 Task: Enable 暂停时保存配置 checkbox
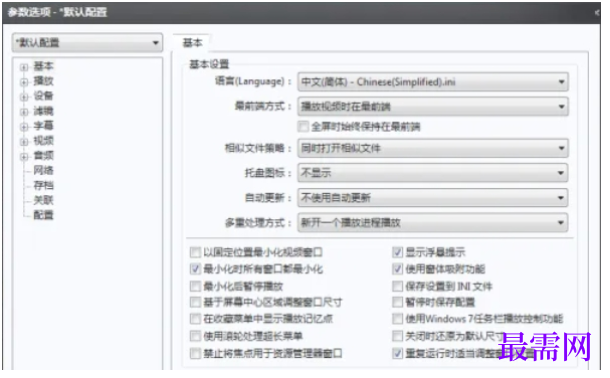pyautogui.click(x=397, y=302)
